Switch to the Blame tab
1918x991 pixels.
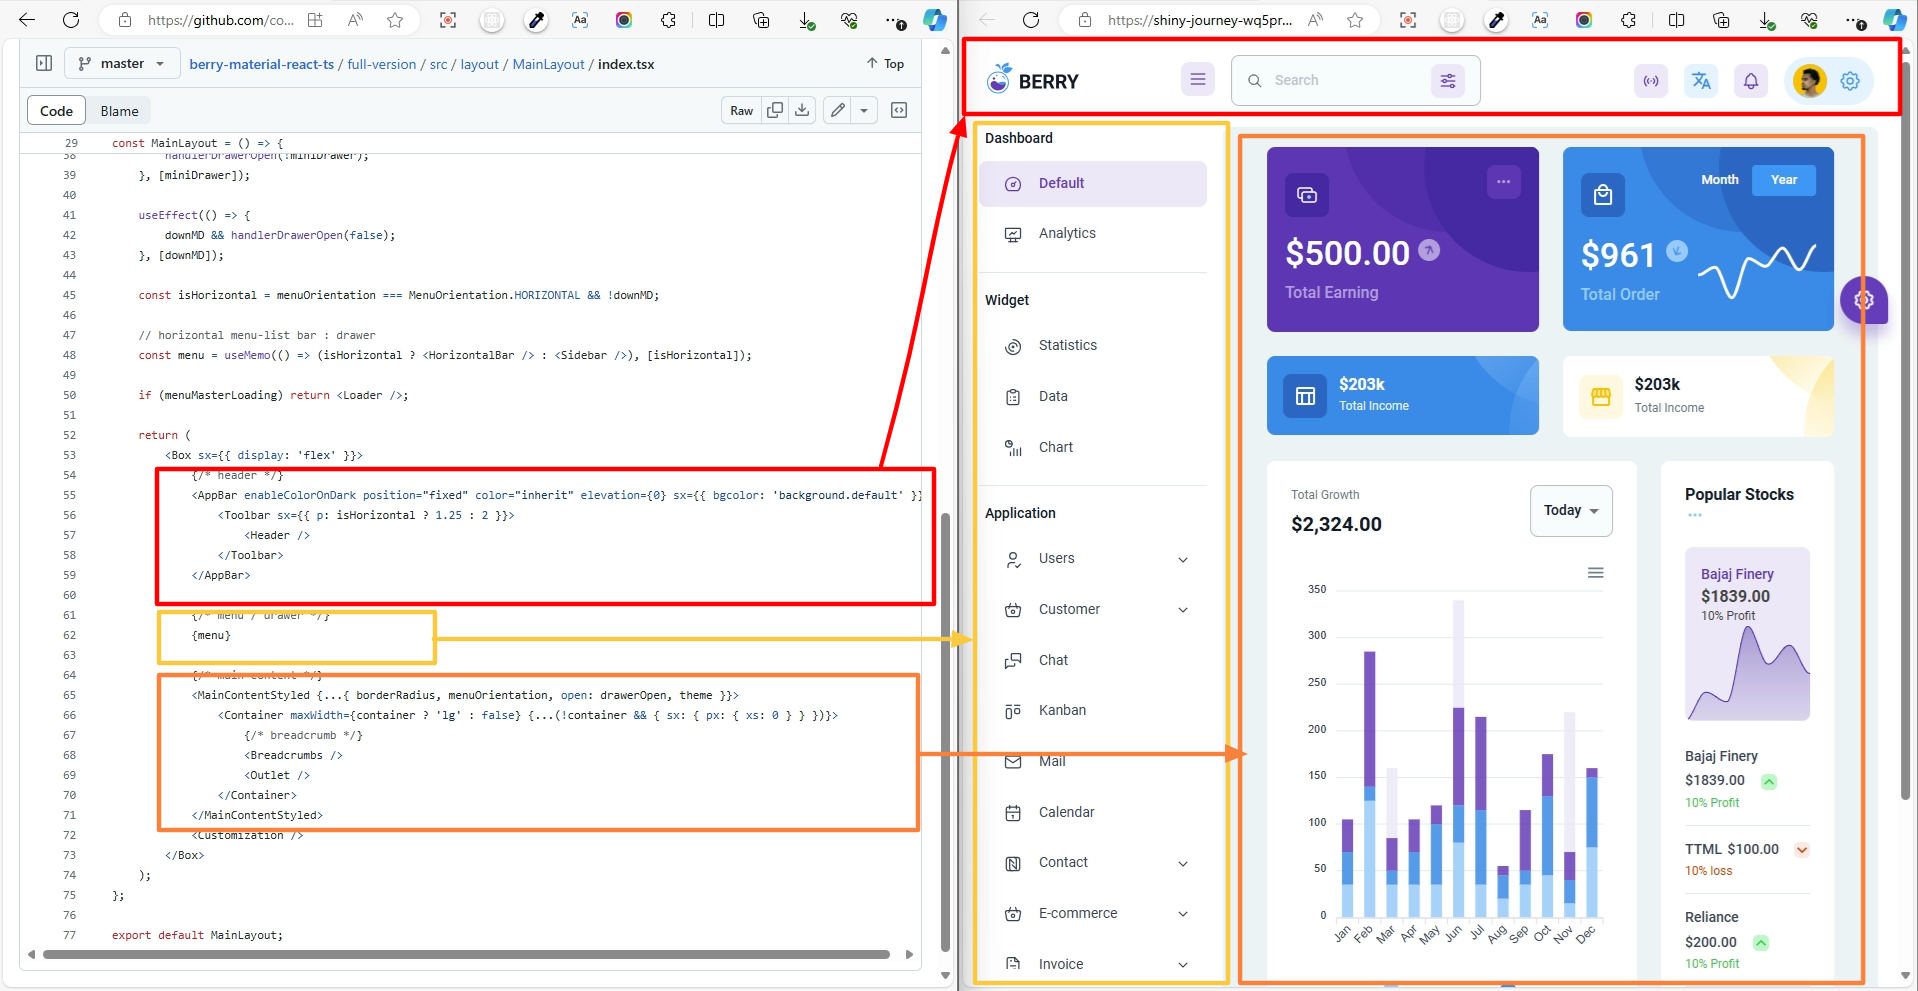tap(119, 111)
